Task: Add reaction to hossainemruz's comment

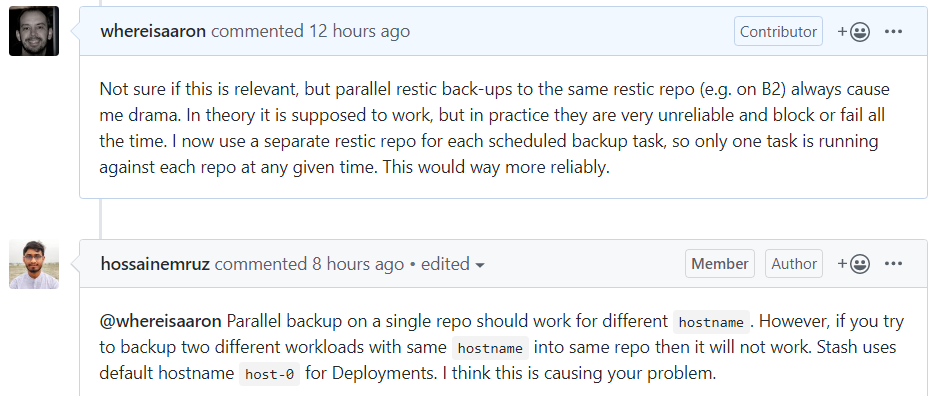Action: pyautogui.click(x=854, y=264)
